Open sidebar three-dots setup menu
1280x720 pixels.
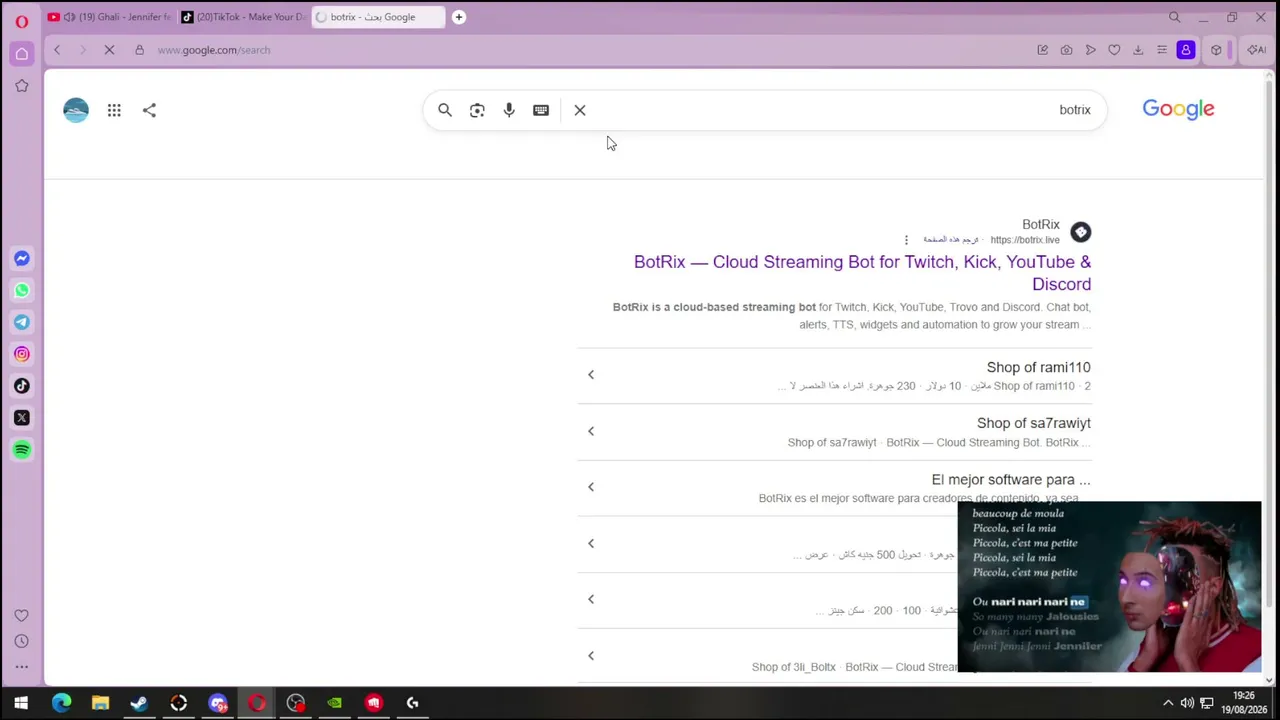tap(21, 666)
